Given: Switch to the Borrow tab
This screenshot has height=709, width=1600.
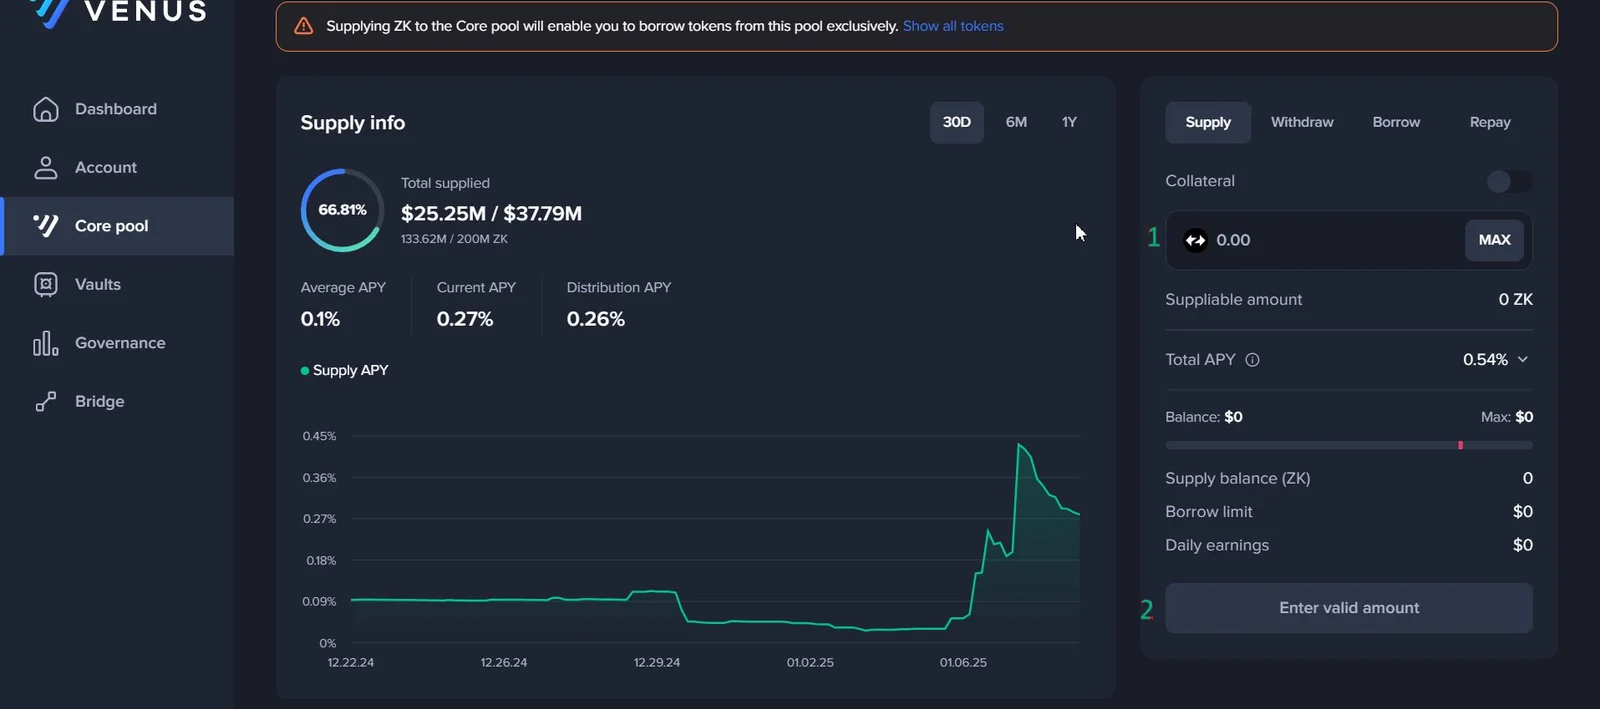Looking at the screenshot, I should (x=1396, y=122).
